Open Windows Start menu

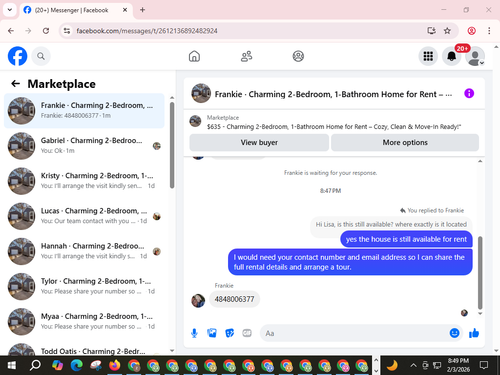click(12, 365)
